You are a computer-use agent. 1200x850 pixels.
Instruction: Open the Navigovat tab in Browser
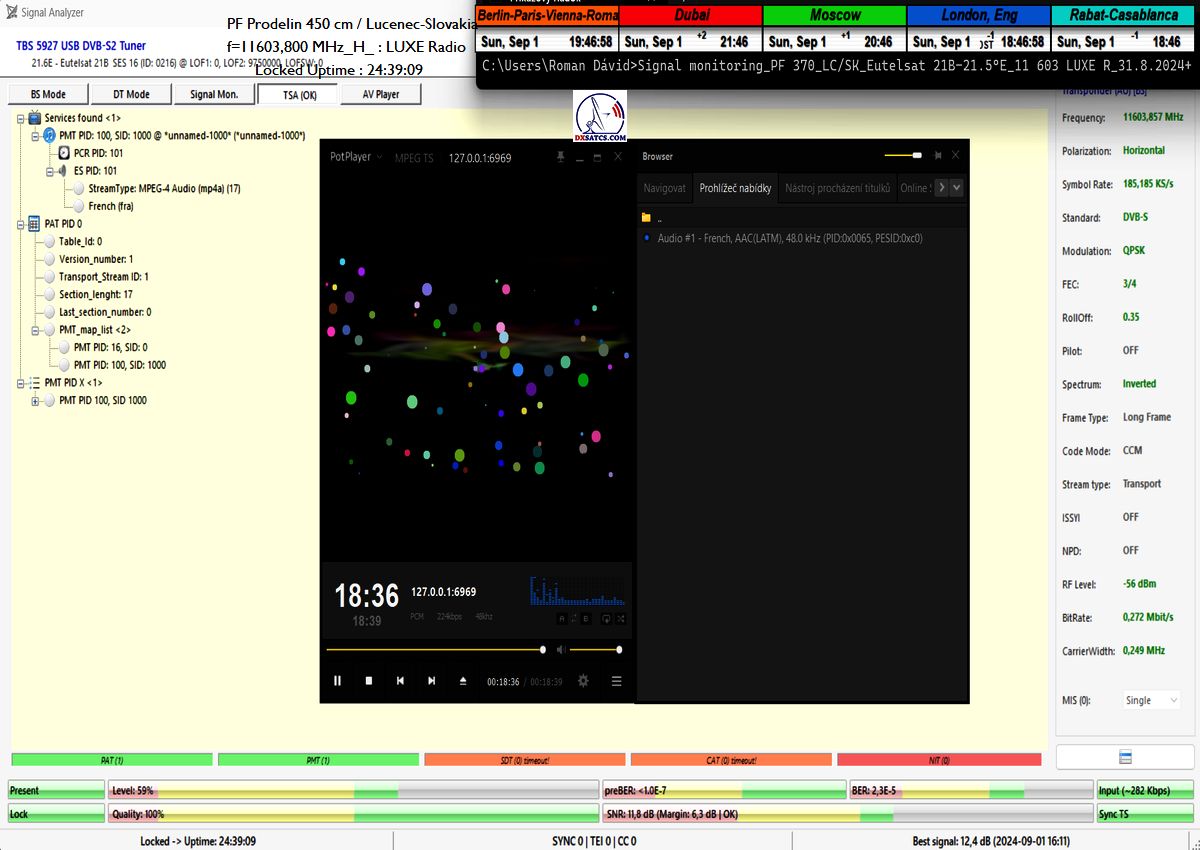[x=664, y=188]
